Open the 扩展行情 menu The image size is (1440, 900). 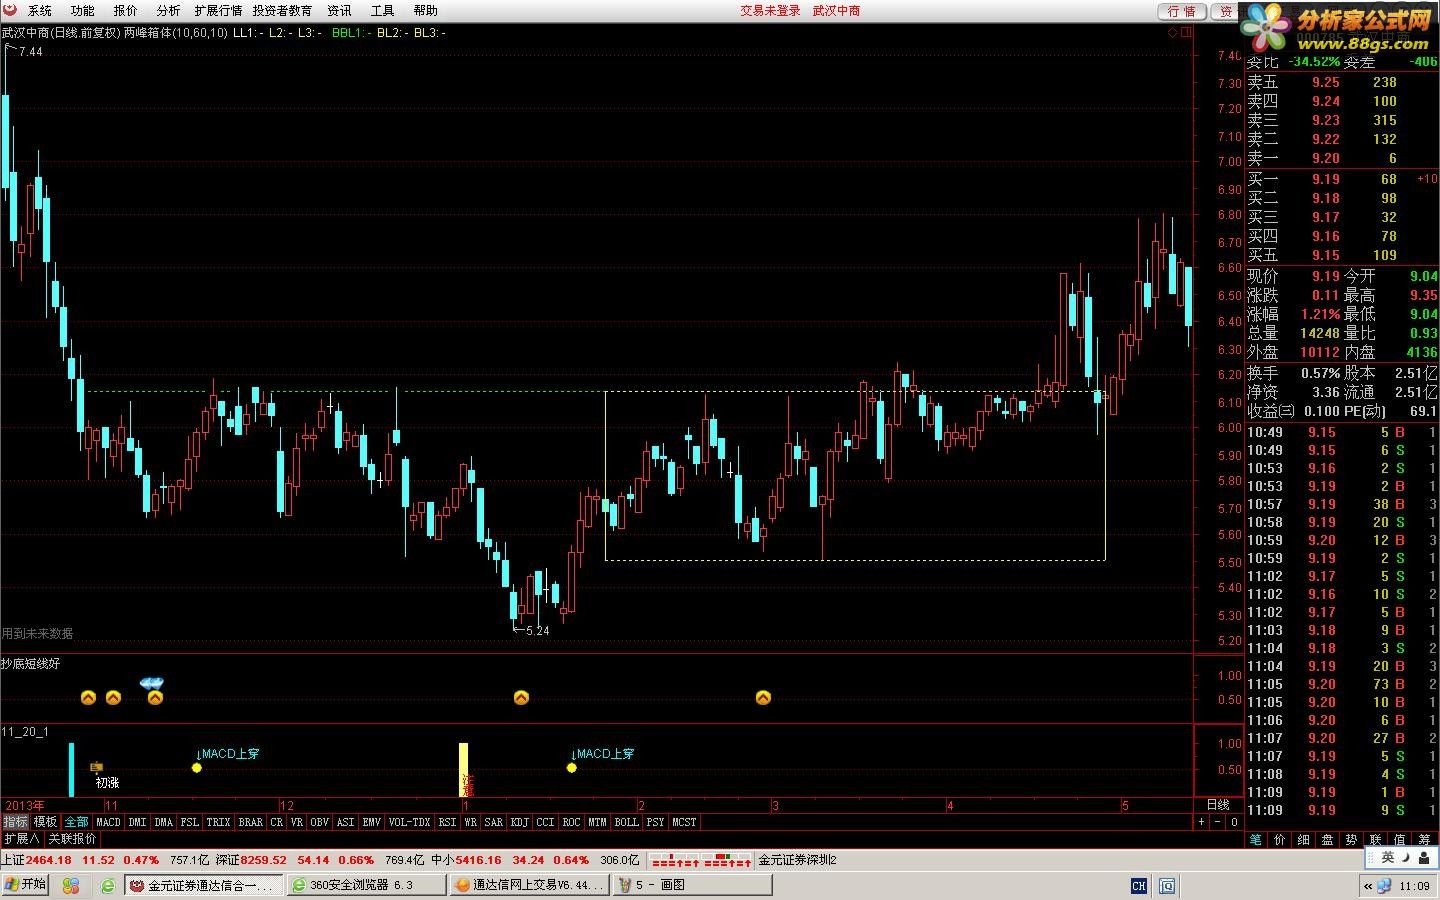218,10
